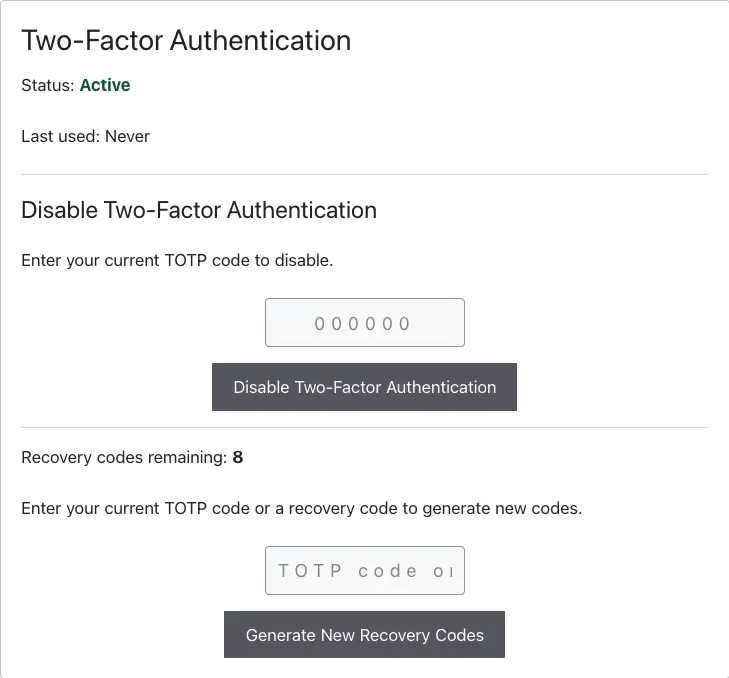Click the word 'TOTP' in the disable instruction

point(186,260)
